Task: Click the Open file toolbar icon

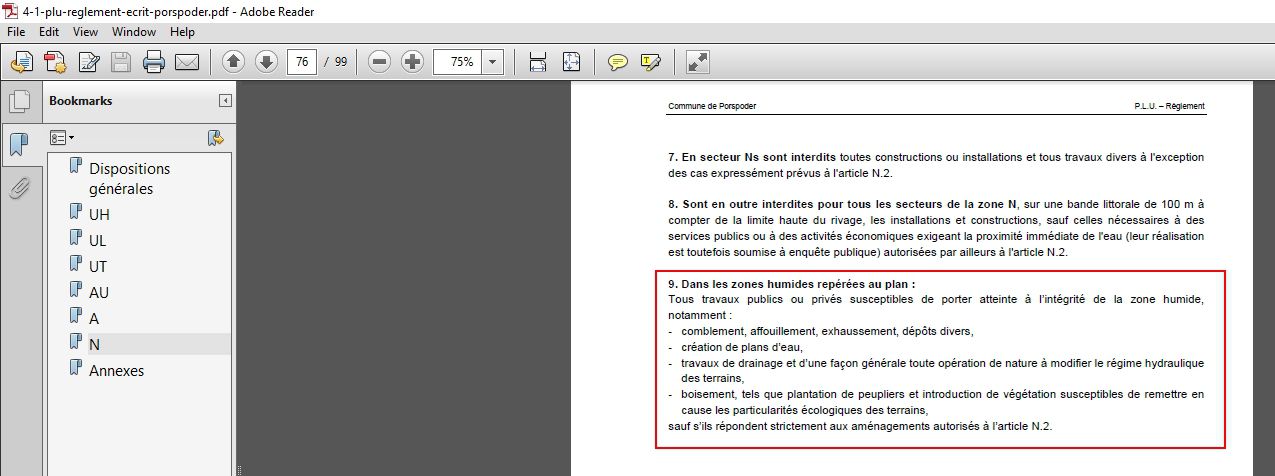Action: 21,62
